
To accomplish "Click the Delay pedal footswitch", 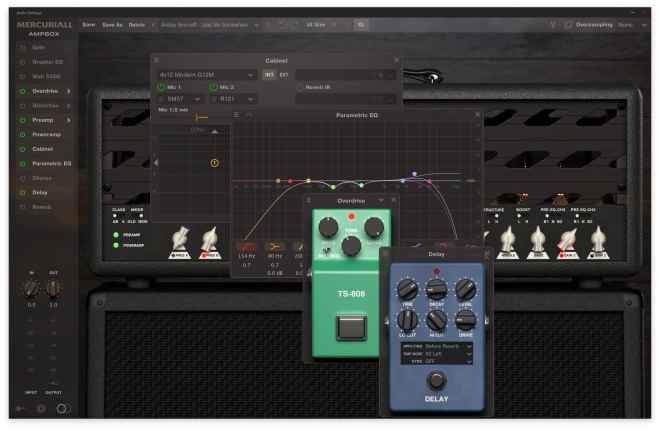I will coord(436,380).
